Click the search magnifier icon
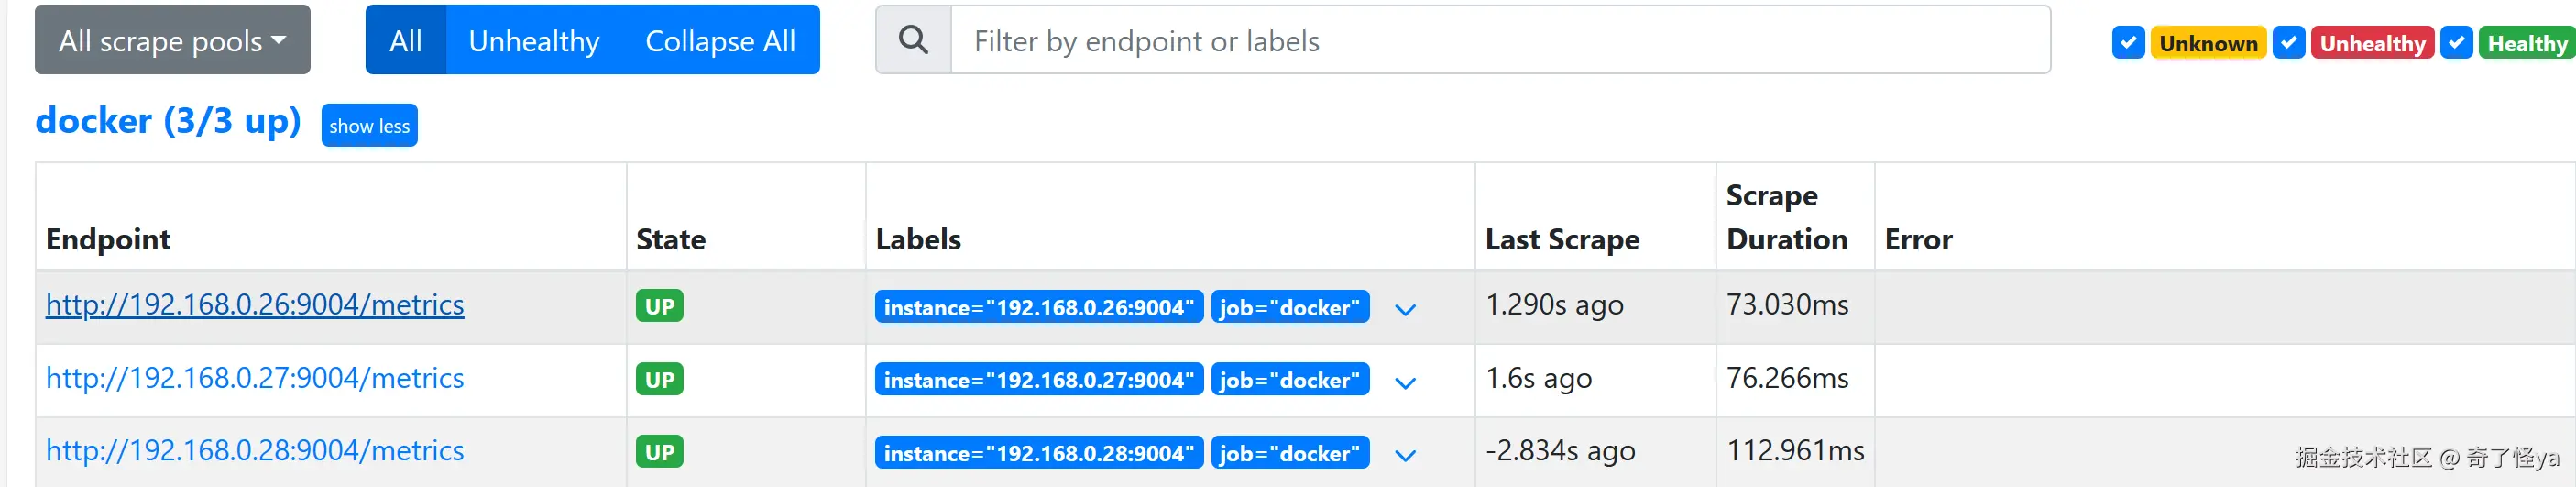 [x=912, y=40]
